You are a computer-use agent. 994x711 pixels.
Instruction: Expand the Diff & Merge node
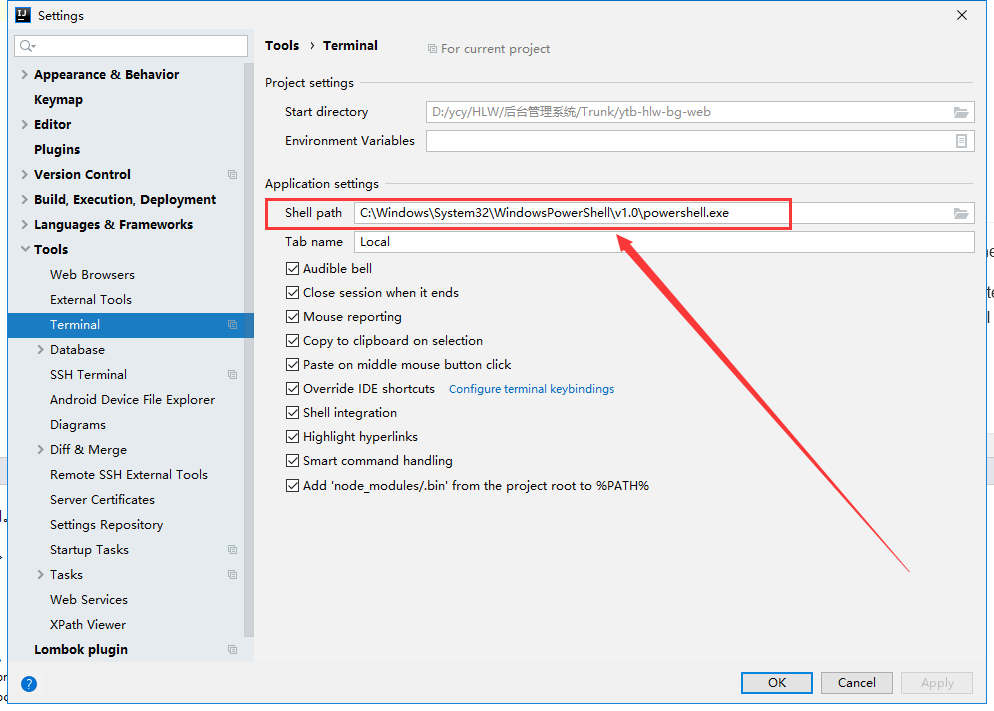coord(40,449)
